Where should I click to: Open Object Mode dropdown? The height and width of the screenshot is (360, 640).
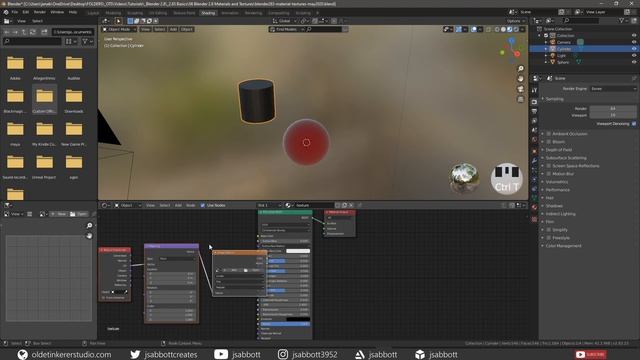pos(119,29)
